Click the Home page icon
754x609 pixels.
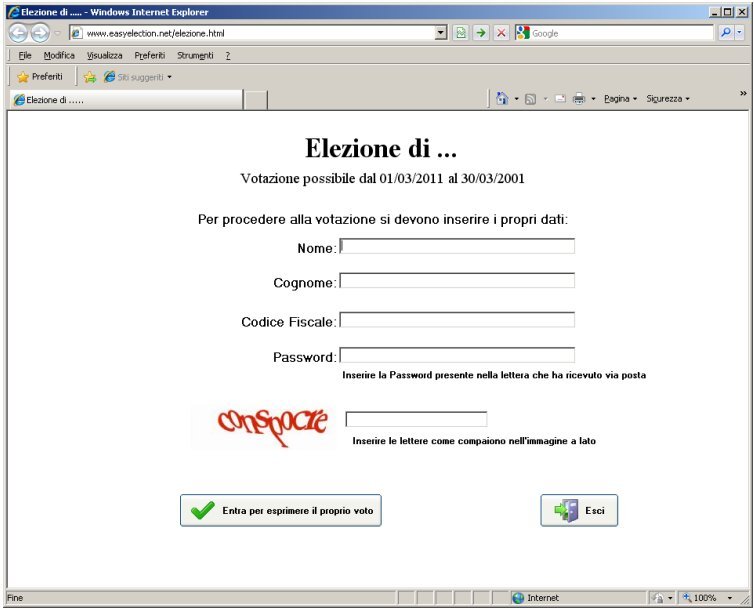click(502, 99)
